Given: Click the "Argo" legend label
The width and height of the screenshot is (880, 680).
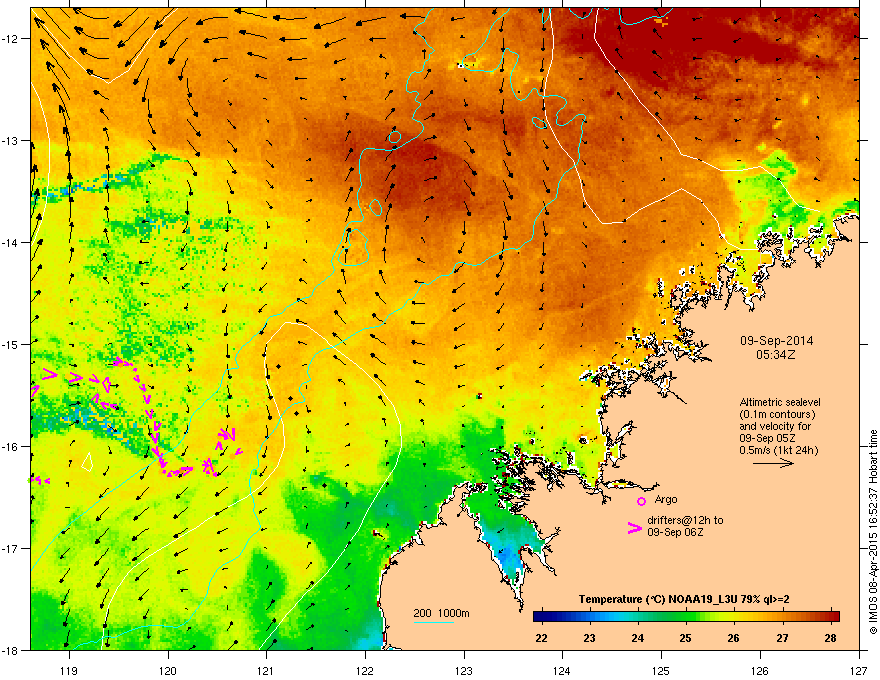Looking at the screenshot, I should point(666,499).
